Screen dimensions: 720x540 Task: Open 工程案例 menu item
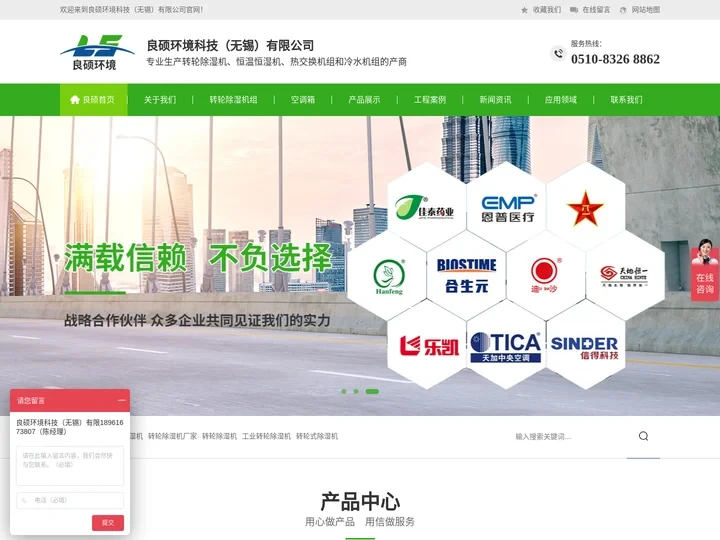coord(430,100)
